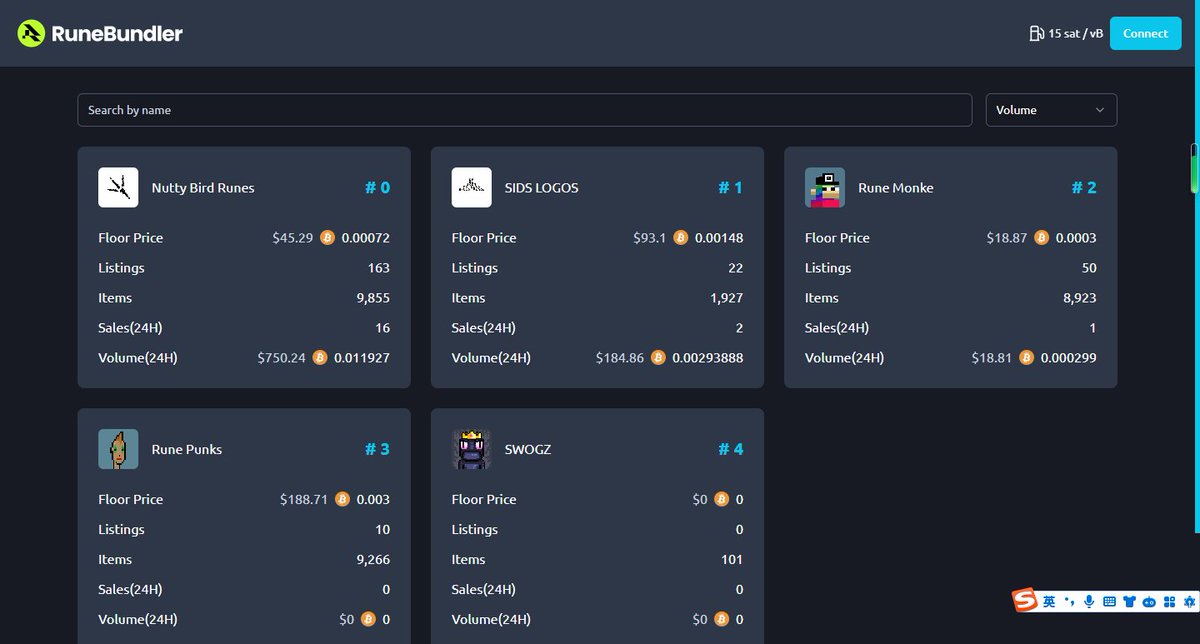Click the RuneBundler logo icon
This screenshot has width=1200, height=644.
click(x=32, y=33)
